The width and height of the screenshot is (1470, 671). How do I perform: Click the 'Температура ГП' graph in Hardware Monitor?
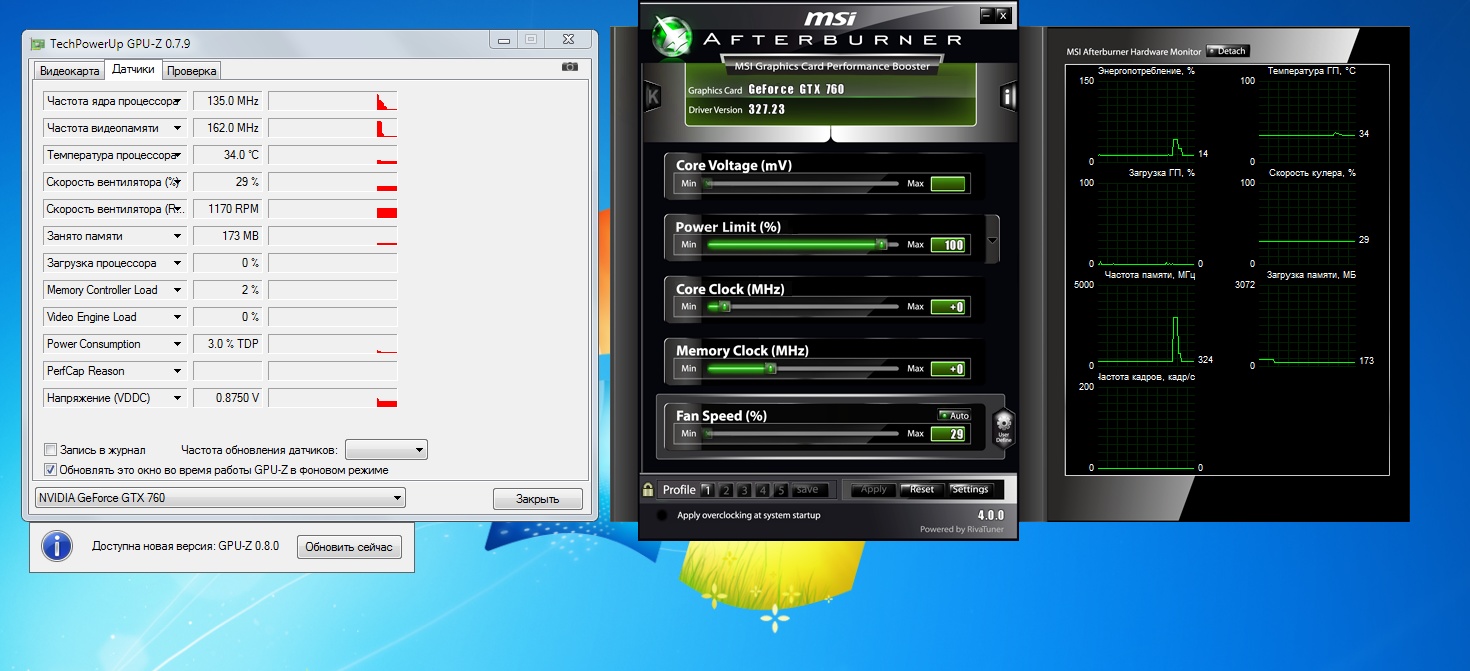1307,120
